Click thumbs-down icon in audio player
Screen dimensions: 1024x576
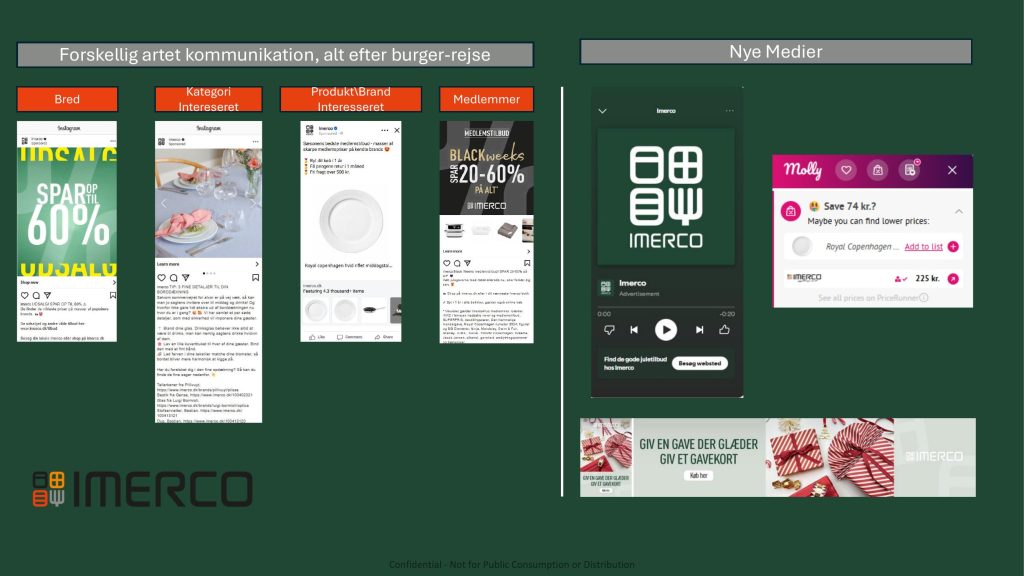(609, 330)
